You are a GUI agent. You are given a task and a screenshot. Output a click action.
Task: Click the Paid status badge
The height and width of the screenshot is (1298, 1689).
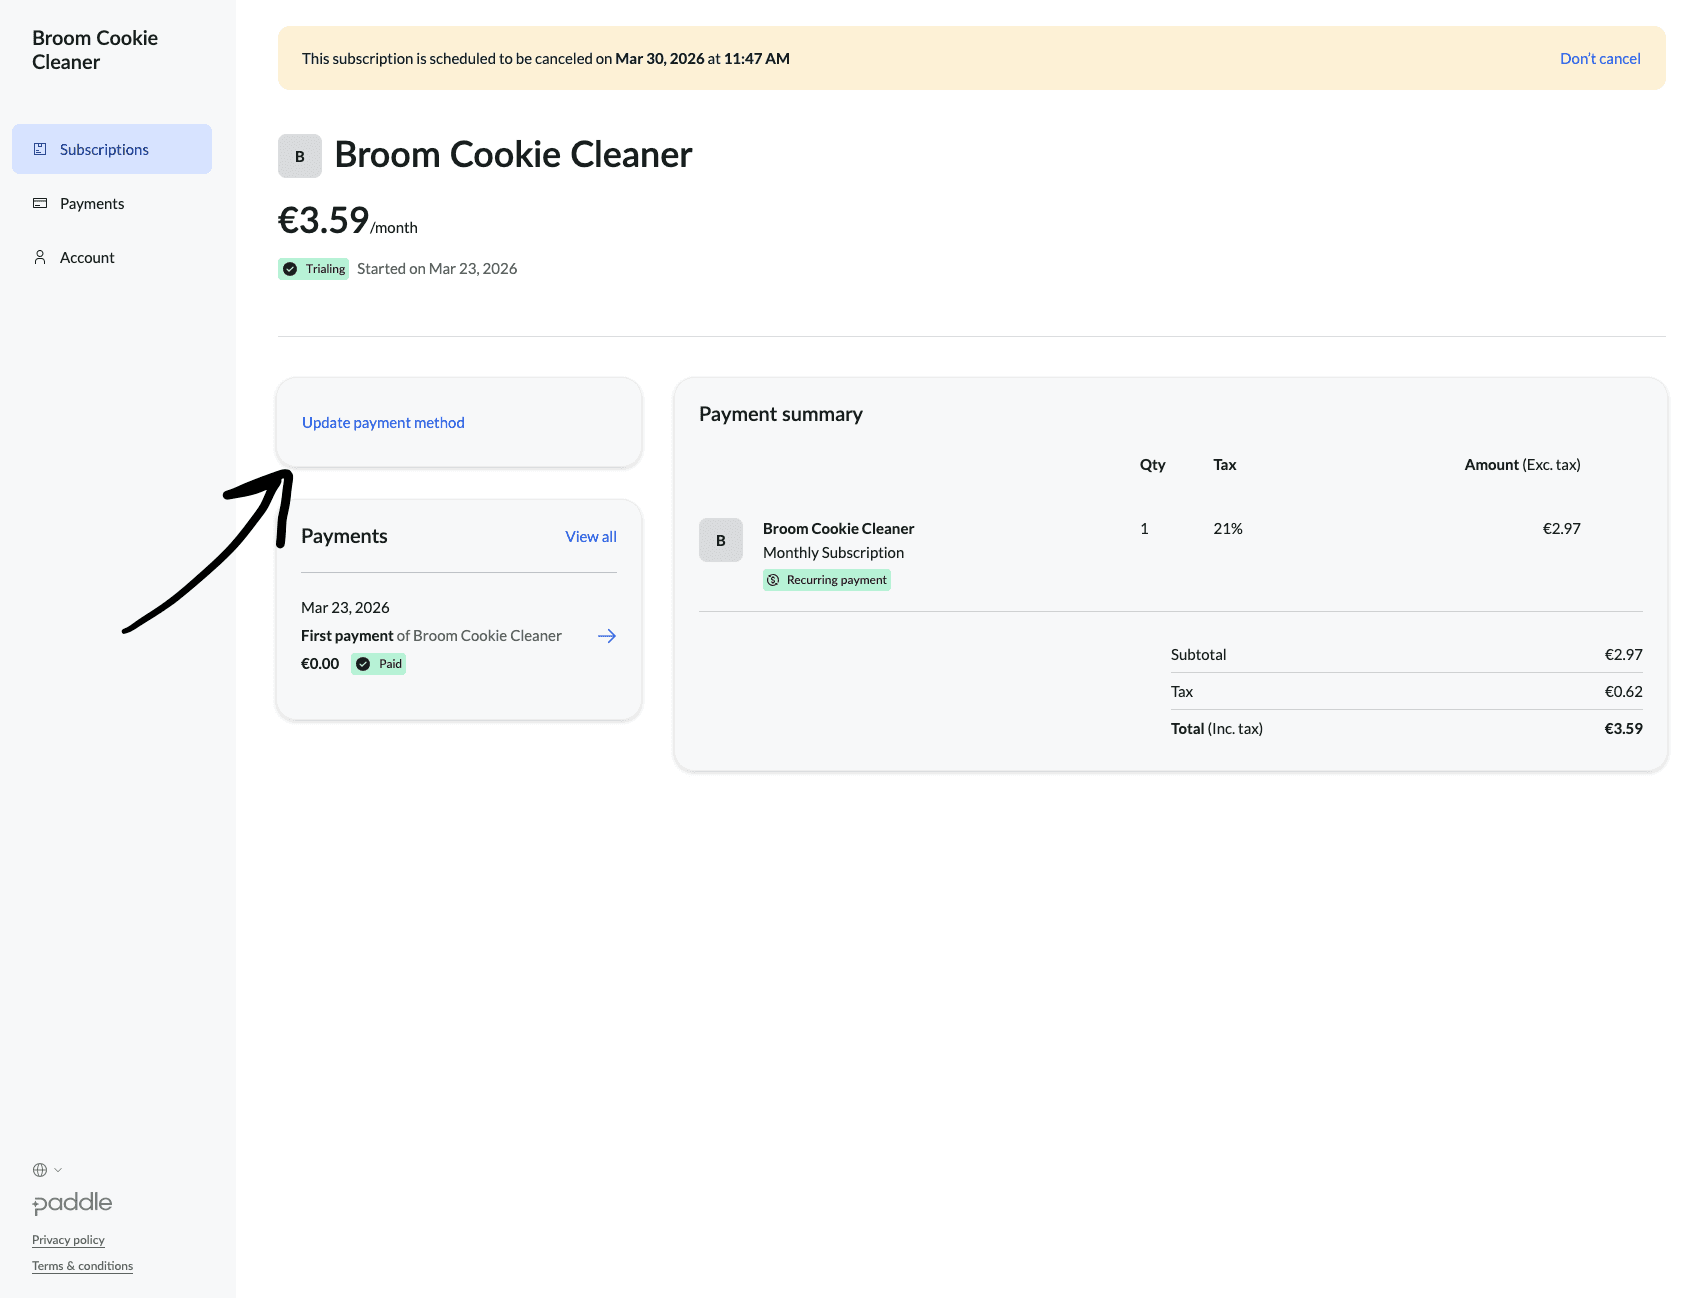(x=378, y=663)
